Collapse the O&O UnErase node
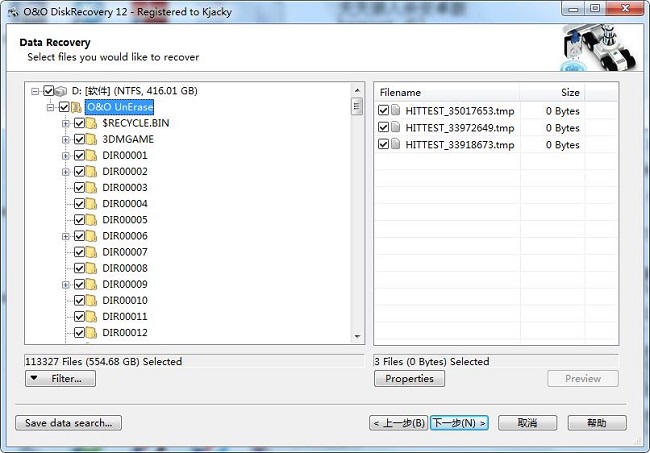Viewport: 650px width, 453px height. 51,107
